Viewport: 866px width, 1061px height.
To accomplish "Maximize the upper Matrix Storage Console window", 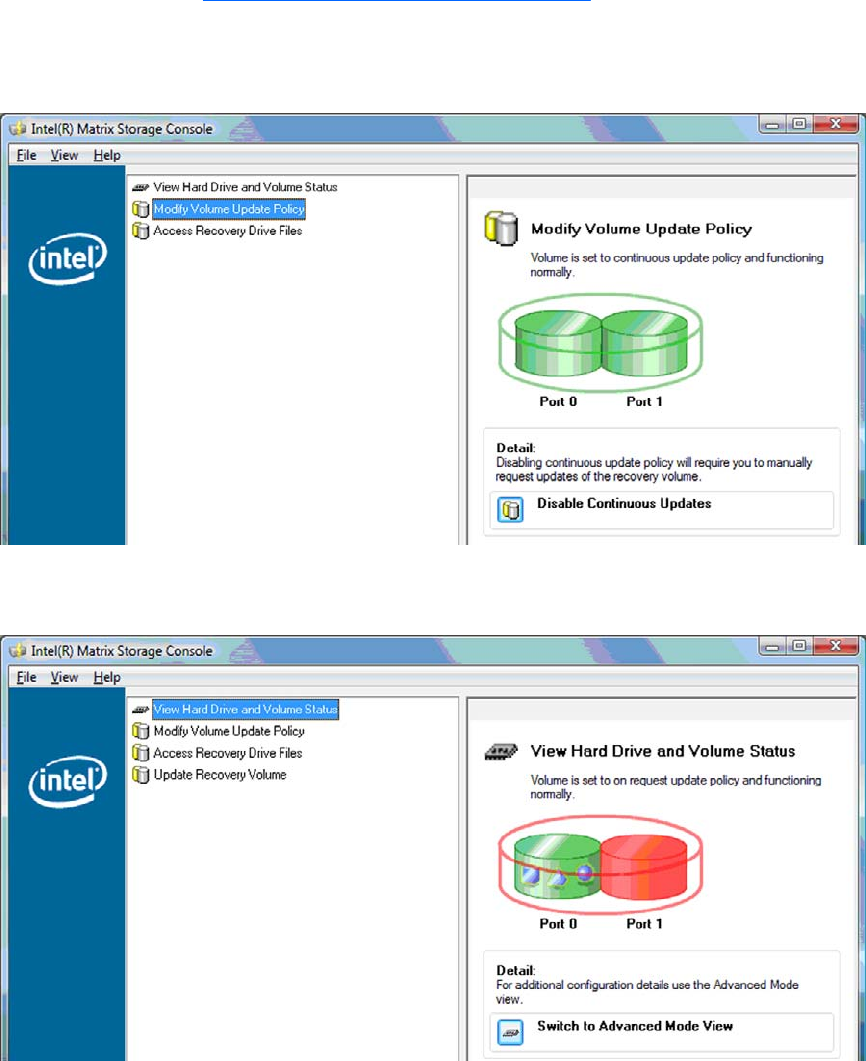I will 799,124.
